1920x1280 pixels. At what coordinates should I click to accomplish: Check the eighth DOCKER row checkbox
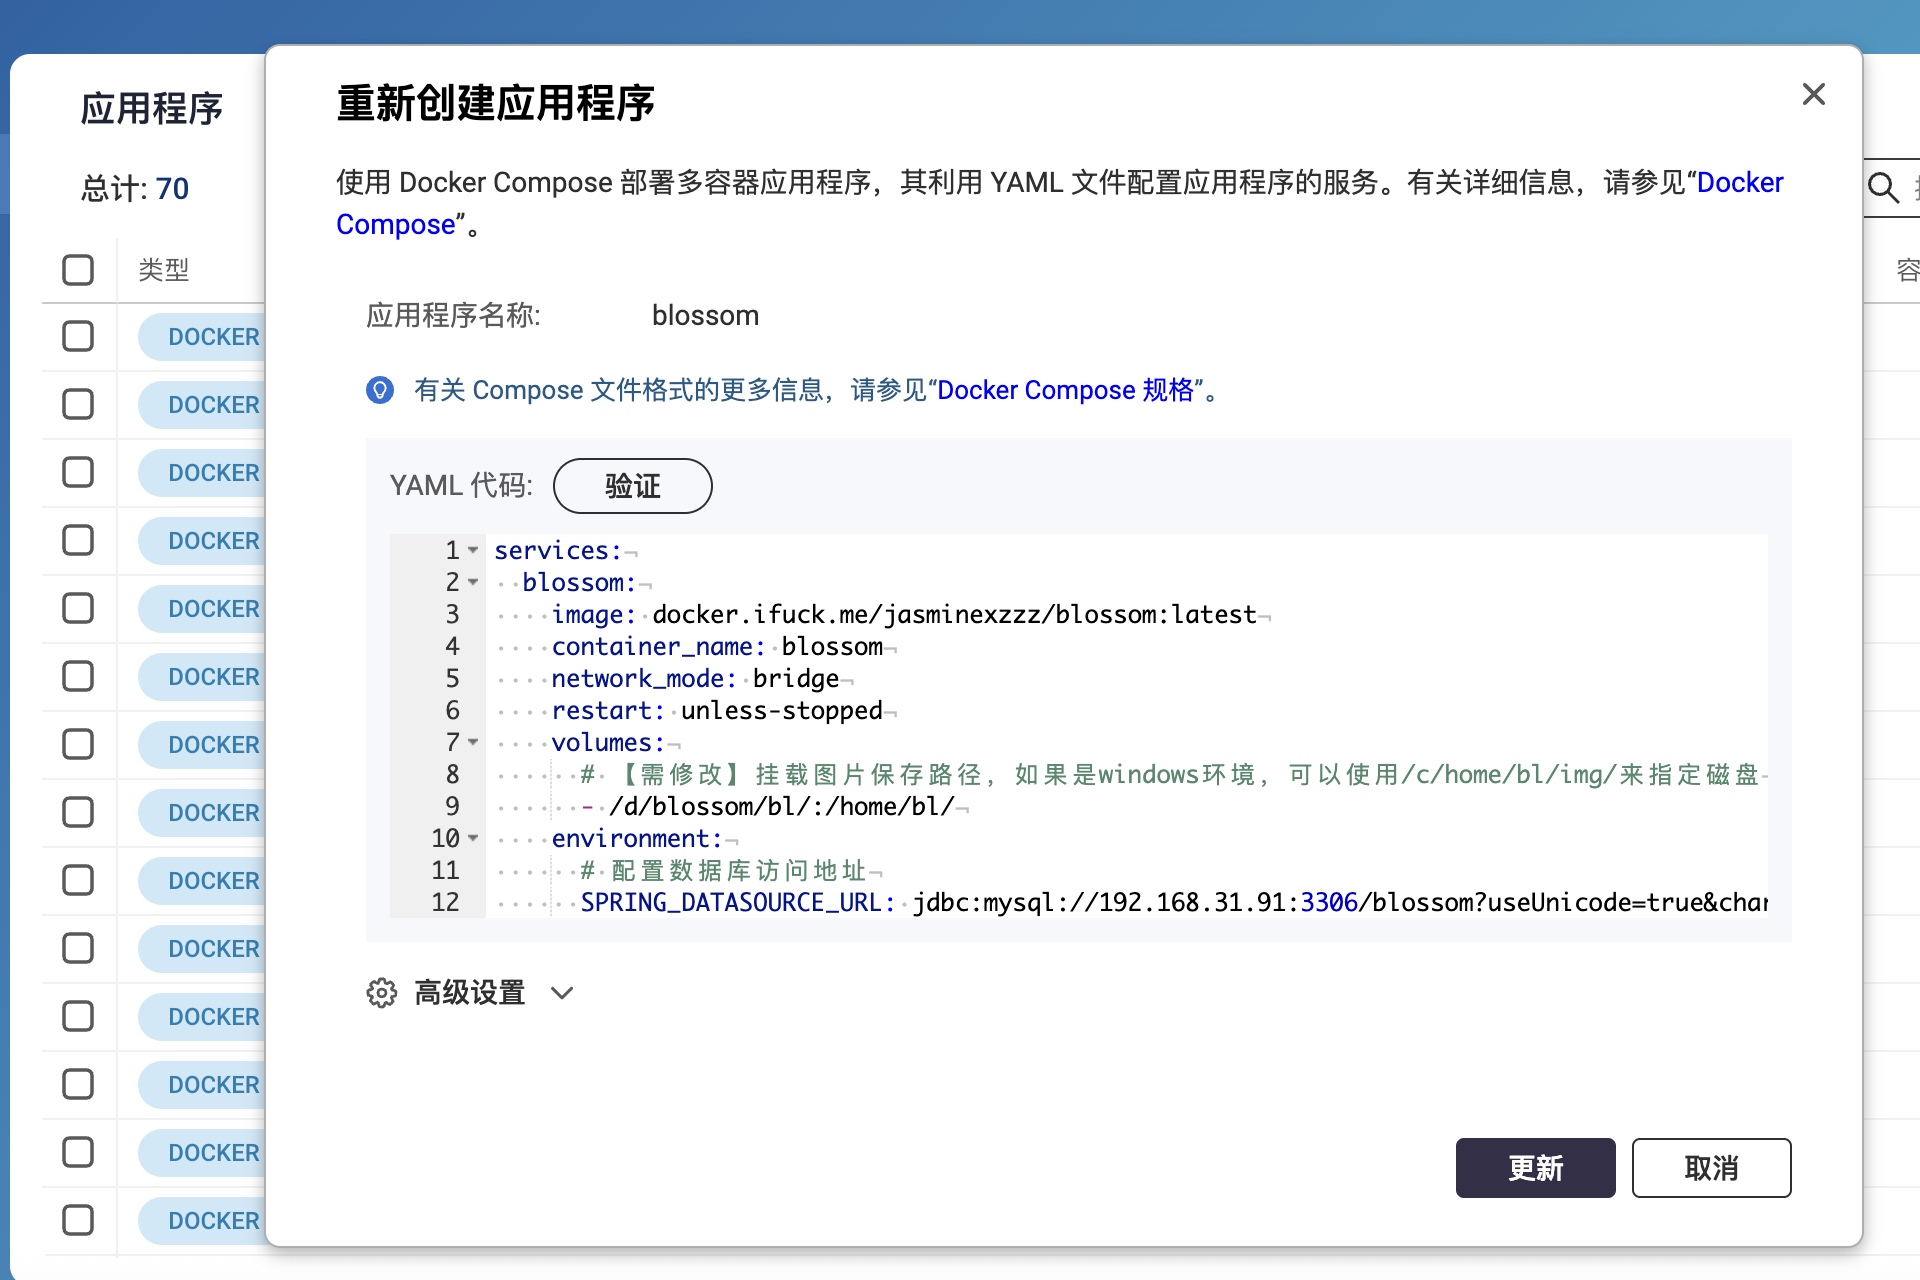(x=78, y=813)
